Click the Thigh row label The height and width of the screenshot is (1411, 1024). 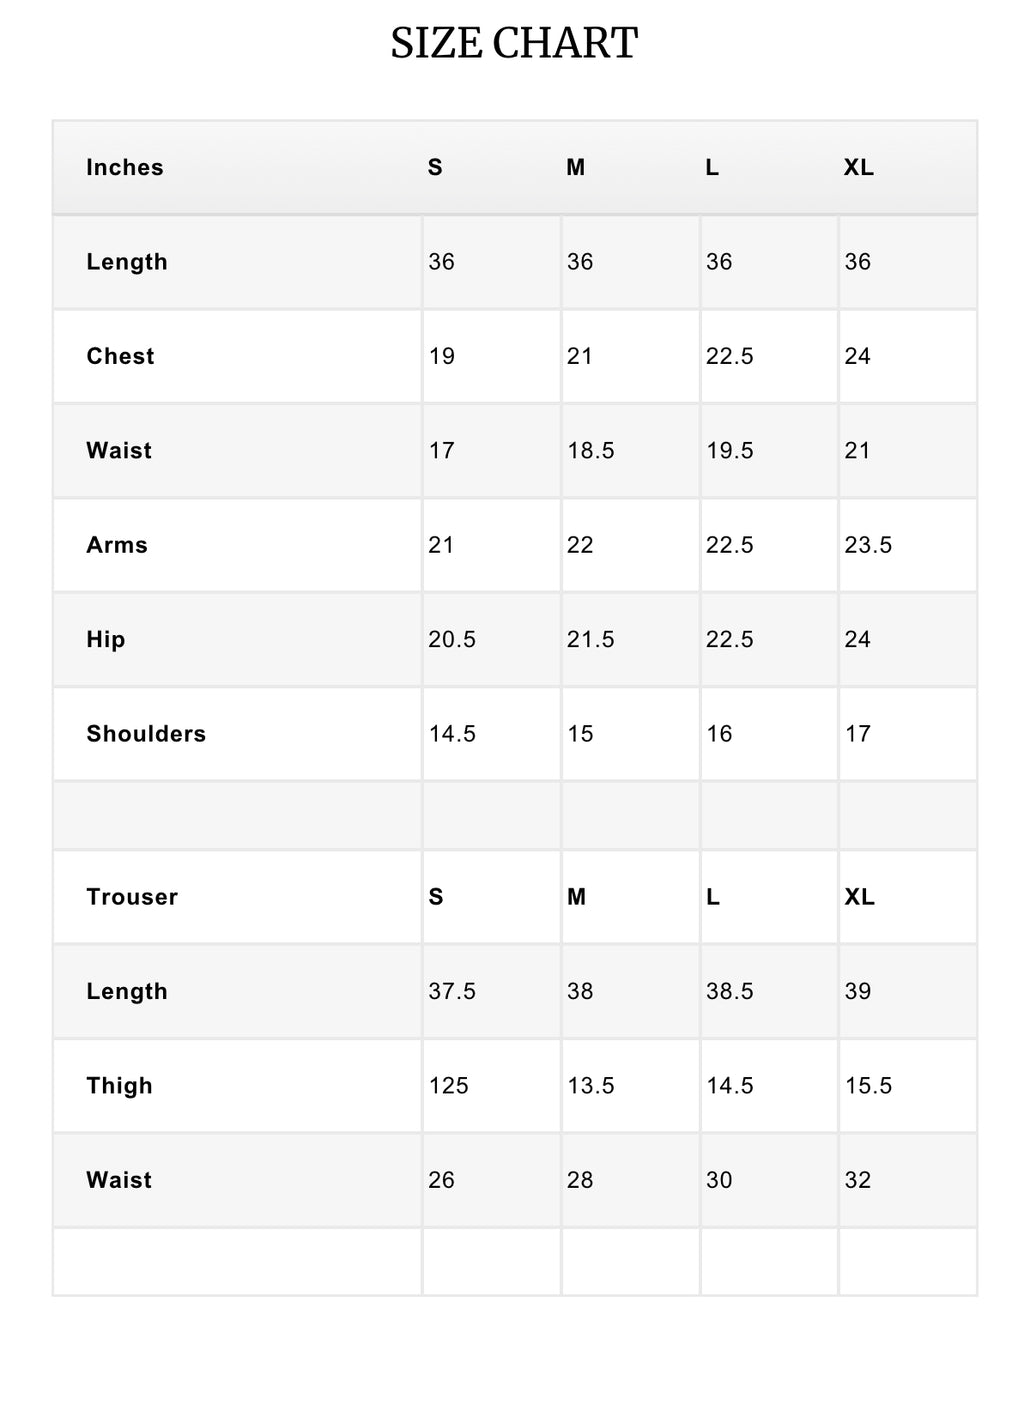pos(119,1086)
